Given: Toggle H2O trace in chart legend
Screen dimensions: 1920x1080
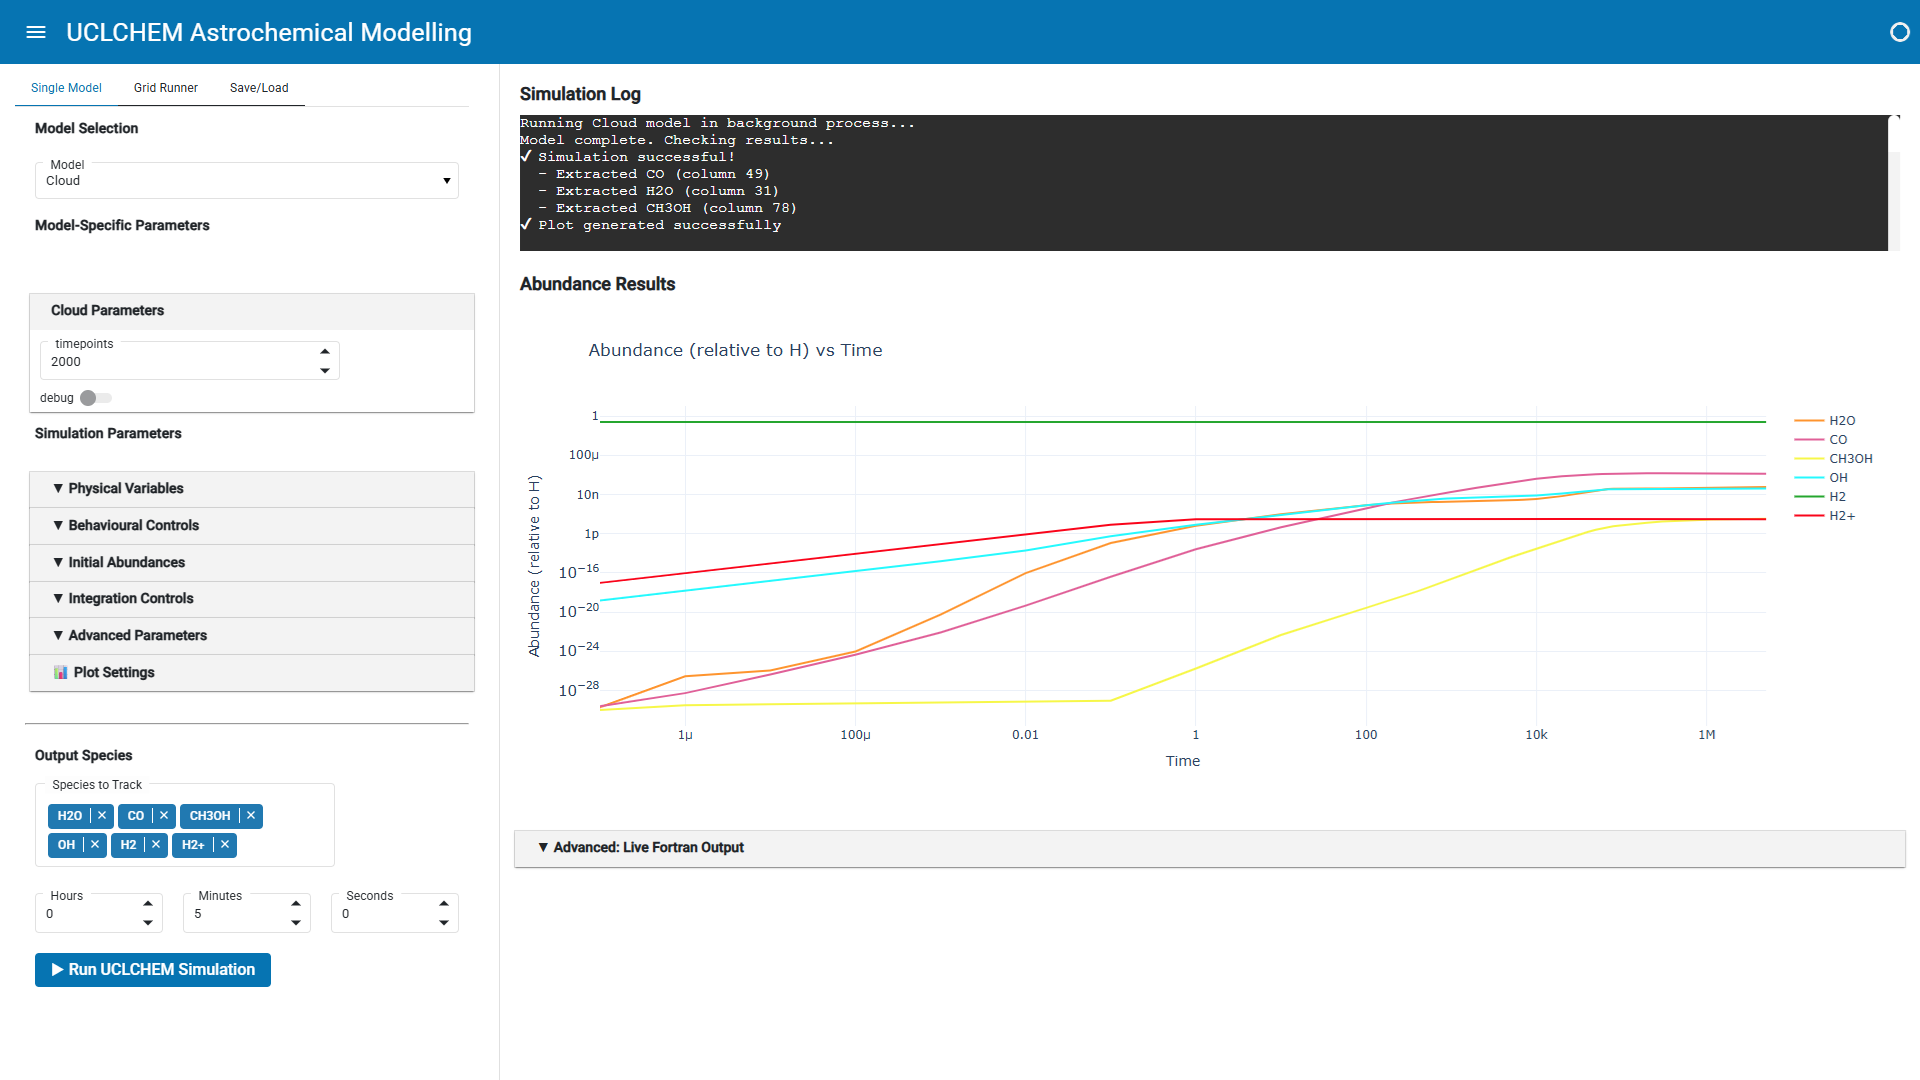Looking at the screenshot, I should point(1825,421).
